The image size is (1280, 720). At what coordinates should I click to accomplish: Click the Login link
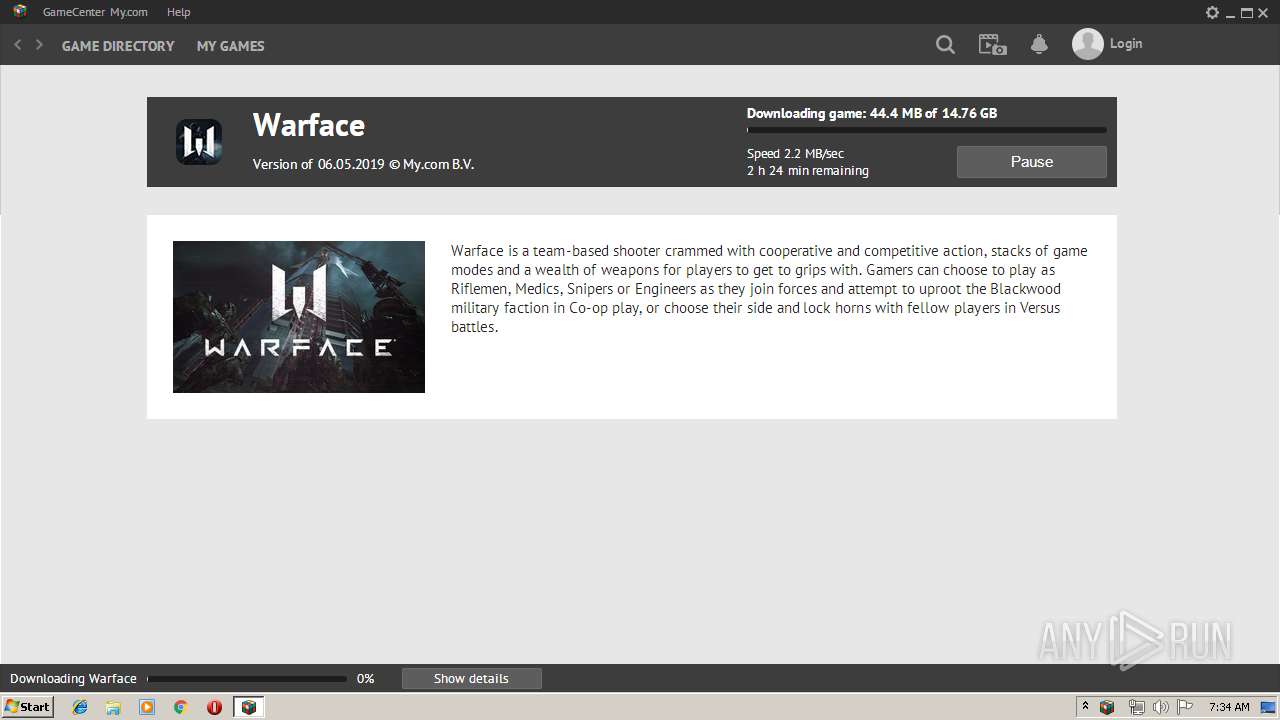click(x=1126, y=44)
